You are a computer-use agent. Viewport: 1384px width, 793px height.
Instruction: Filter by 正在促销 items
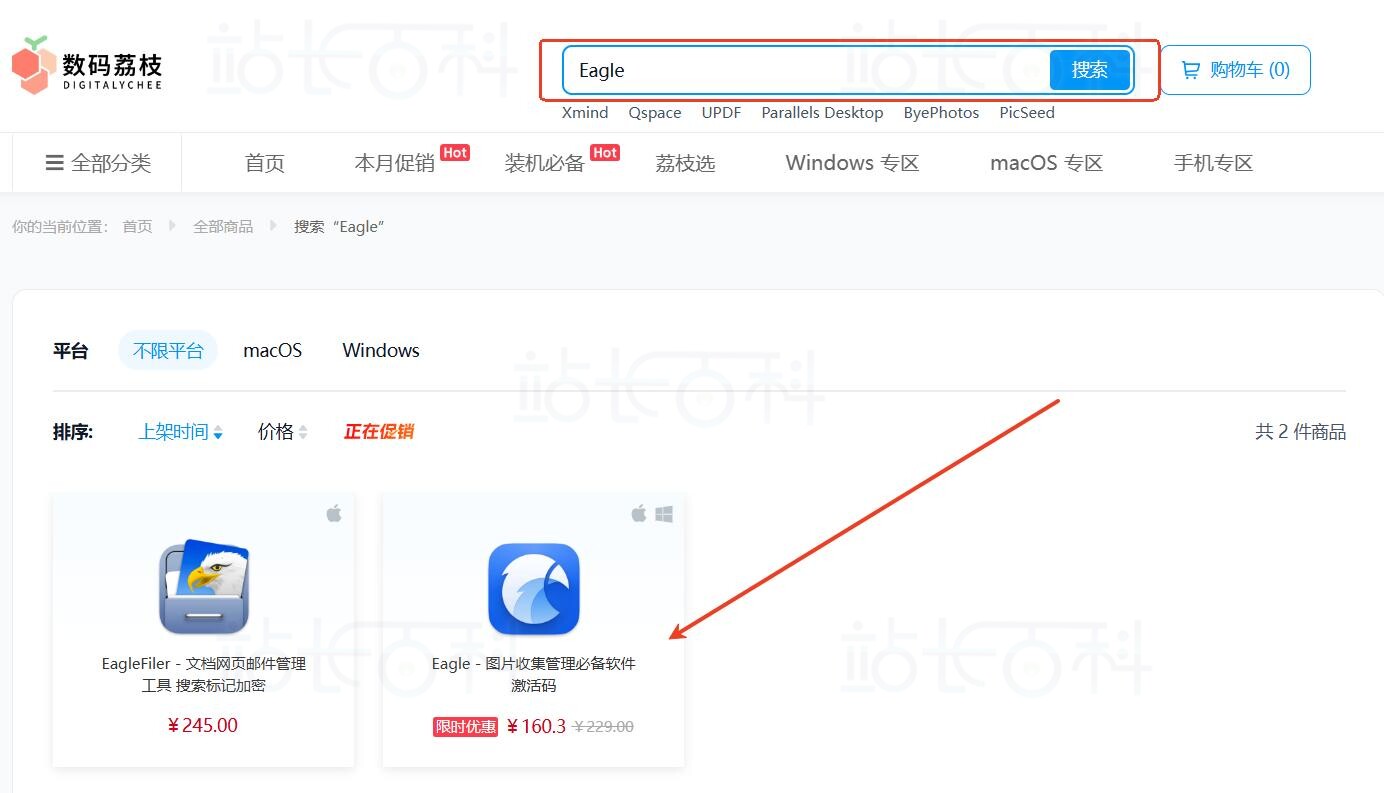[378, 432]
